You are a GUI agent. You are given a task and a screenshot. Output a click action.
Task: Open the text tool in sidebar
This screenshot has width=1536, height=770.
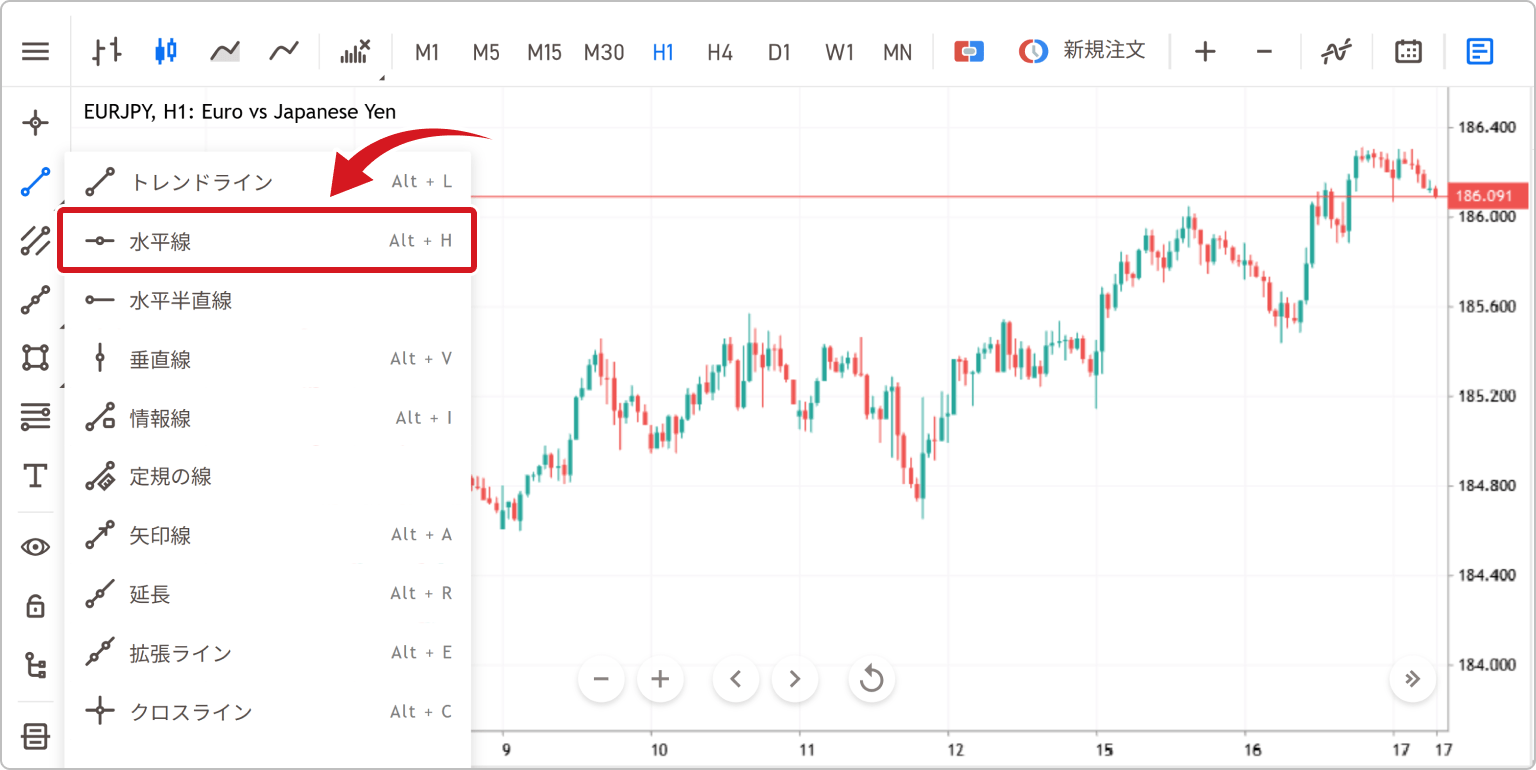[36, 476]
